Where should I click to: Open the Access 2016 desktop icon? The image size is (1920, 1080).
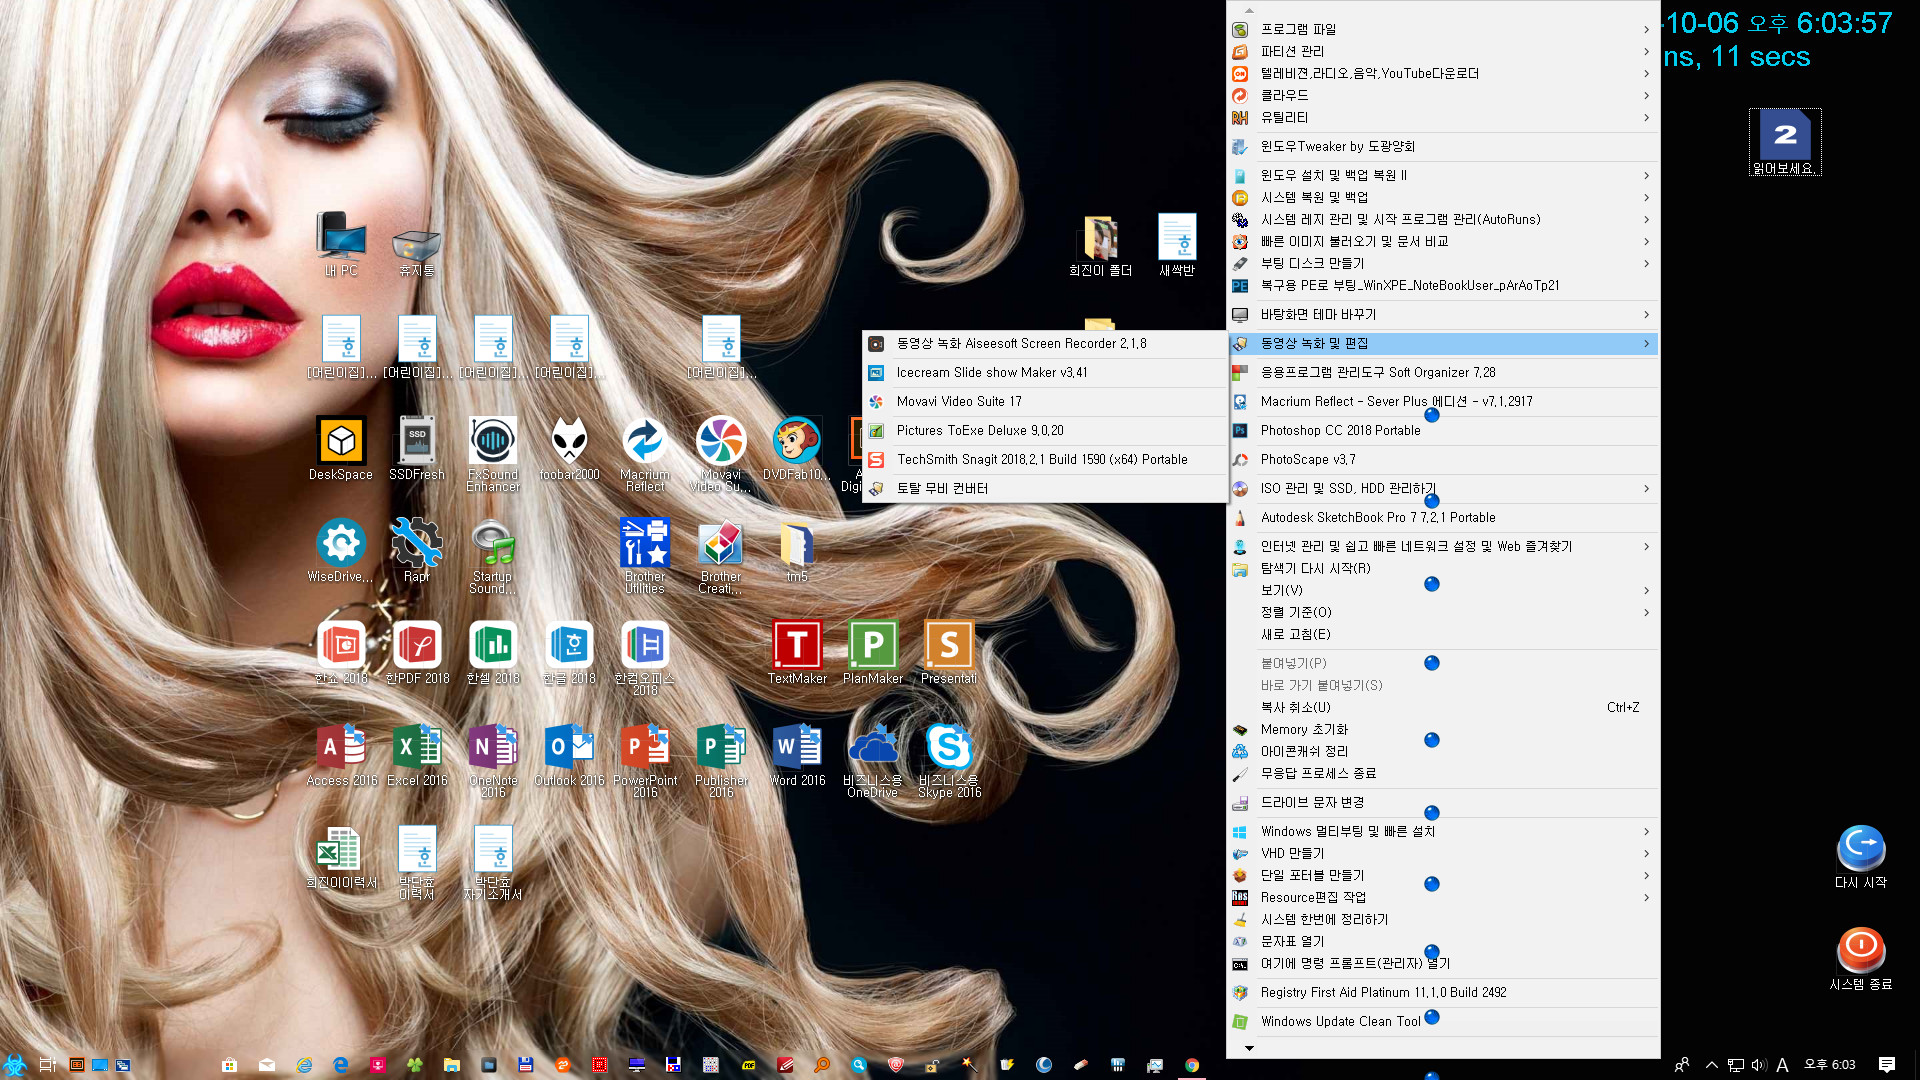point(341,754)
